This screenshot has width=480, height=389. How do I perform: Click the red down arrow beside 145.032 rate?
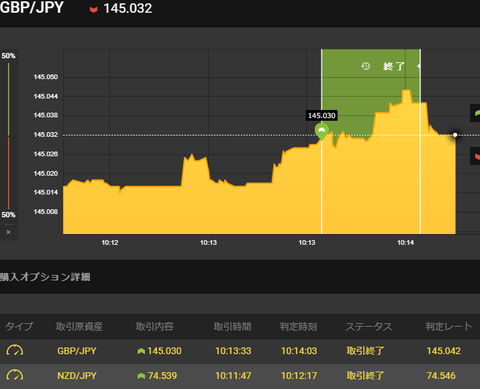(94, 10)
